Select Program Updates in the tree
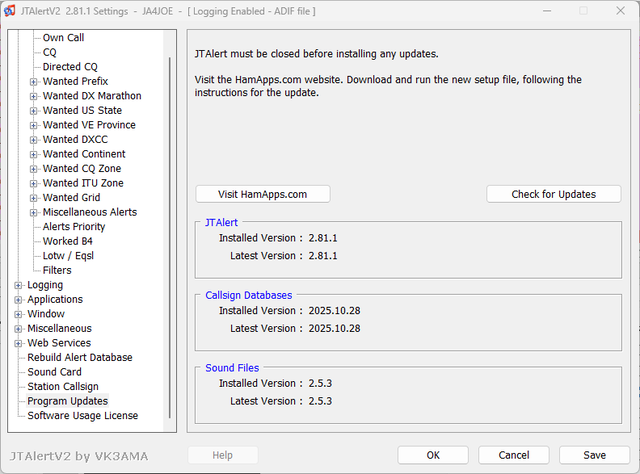 tap(68, 401)
